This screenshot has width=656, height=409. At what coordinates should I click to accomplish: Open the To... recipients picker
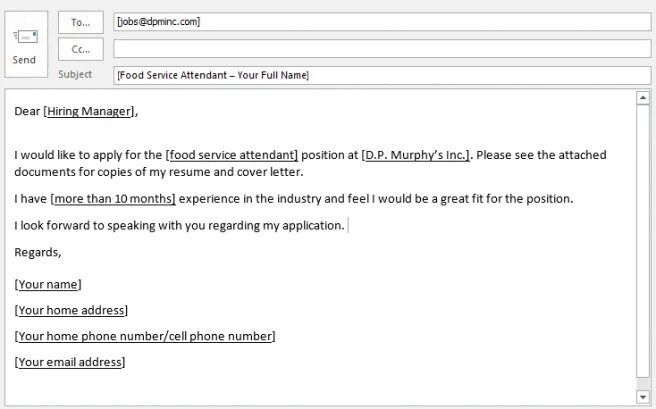click(x=81, y=23)
